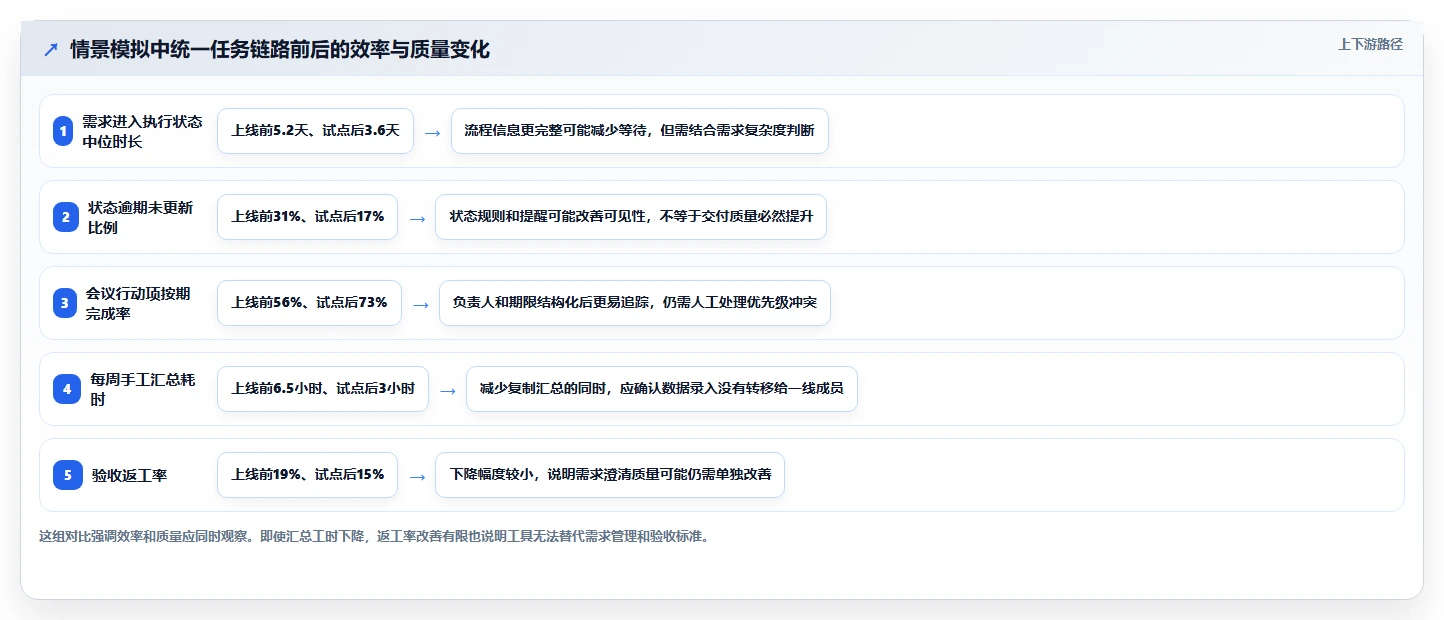Click the 上线前31%、试点后17% chip
The width and height of the screenshot is (1444, 620).
[x=307, y=217]
